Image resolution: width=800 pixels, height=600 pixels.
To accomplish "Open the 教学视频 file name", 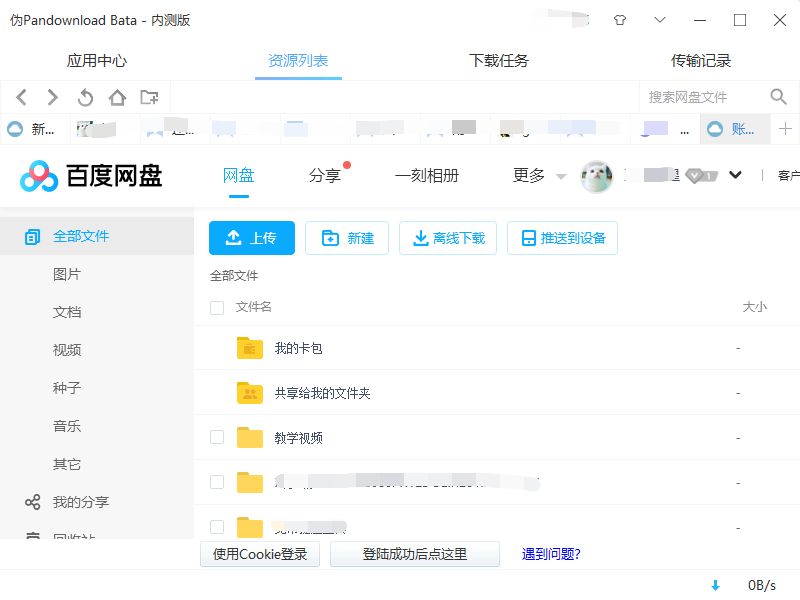I will [x=298, y=438].
